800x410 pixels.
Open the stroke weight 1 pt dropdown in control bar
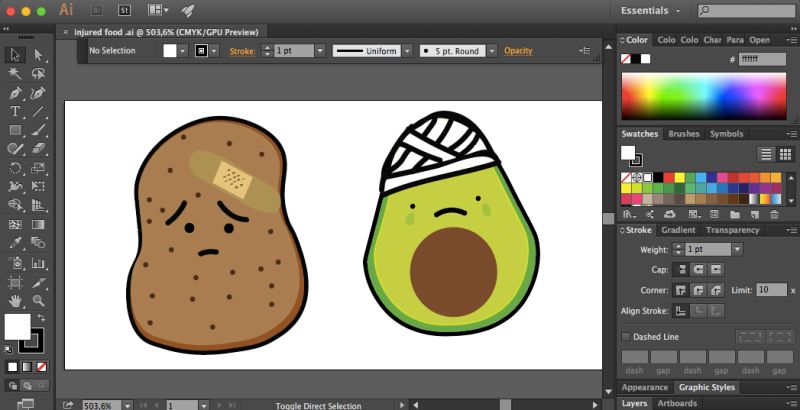pos(320,50)
